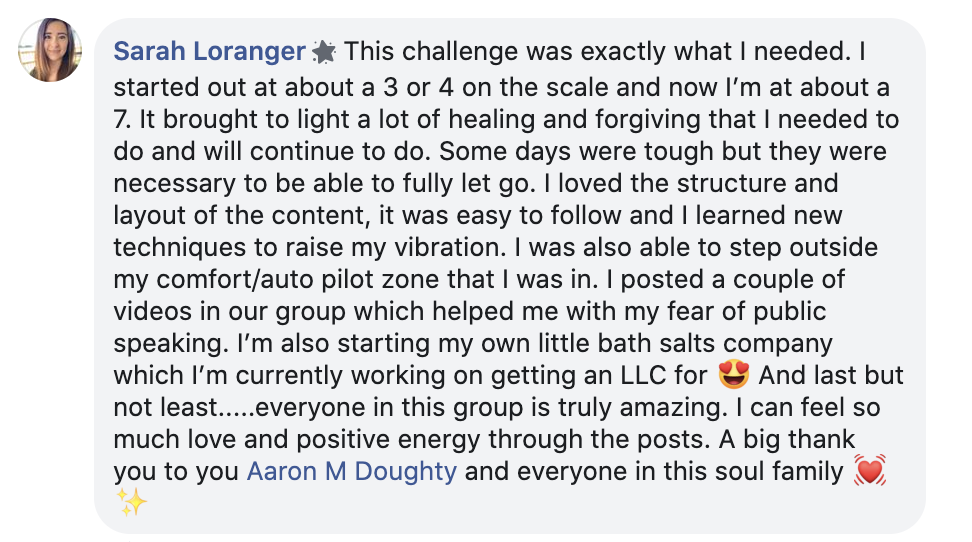Click the text 3 or 4
972x542 pixels.
pyautogui.click(x=418, y=87)
